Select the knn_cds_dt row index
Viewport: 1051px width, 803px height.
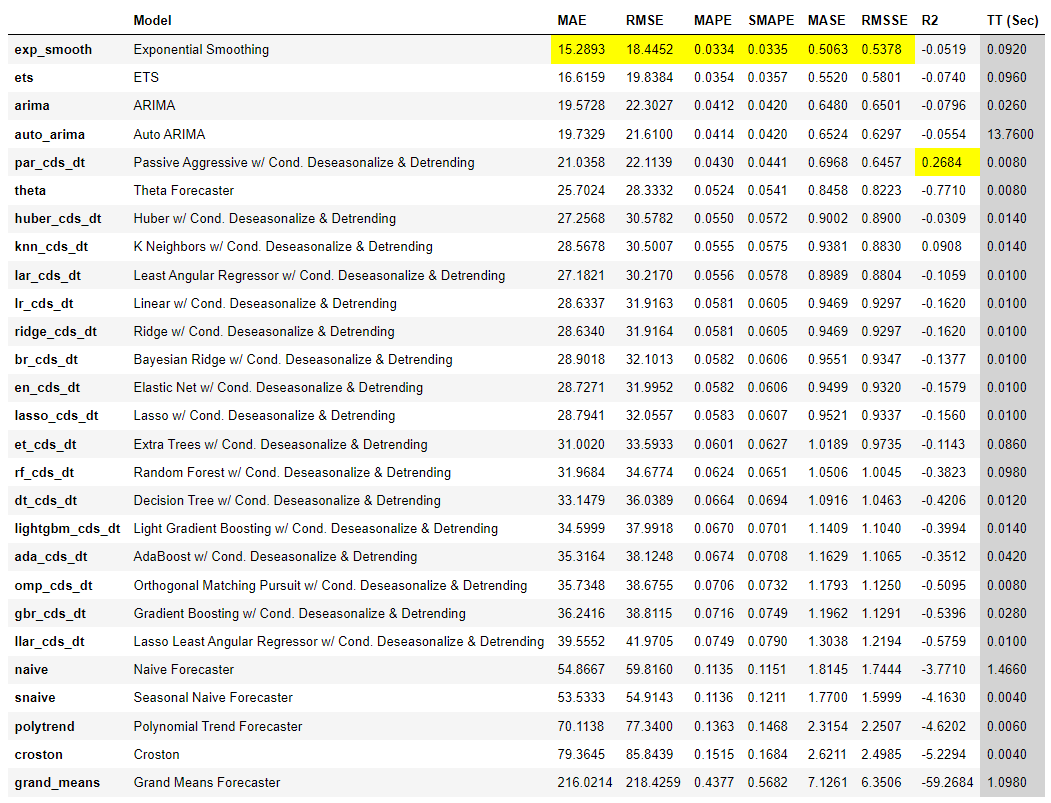pos(51,247)
